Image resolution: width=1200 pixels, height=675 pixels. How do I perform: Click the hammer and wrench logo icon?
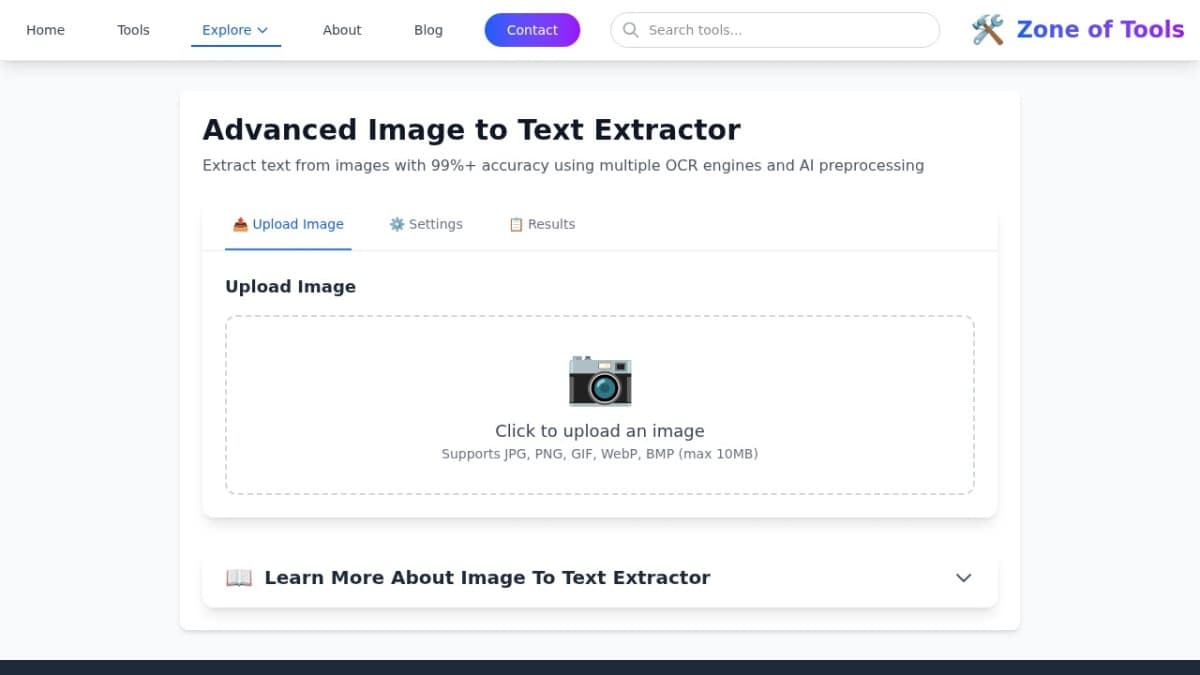[x=986, y=29]
